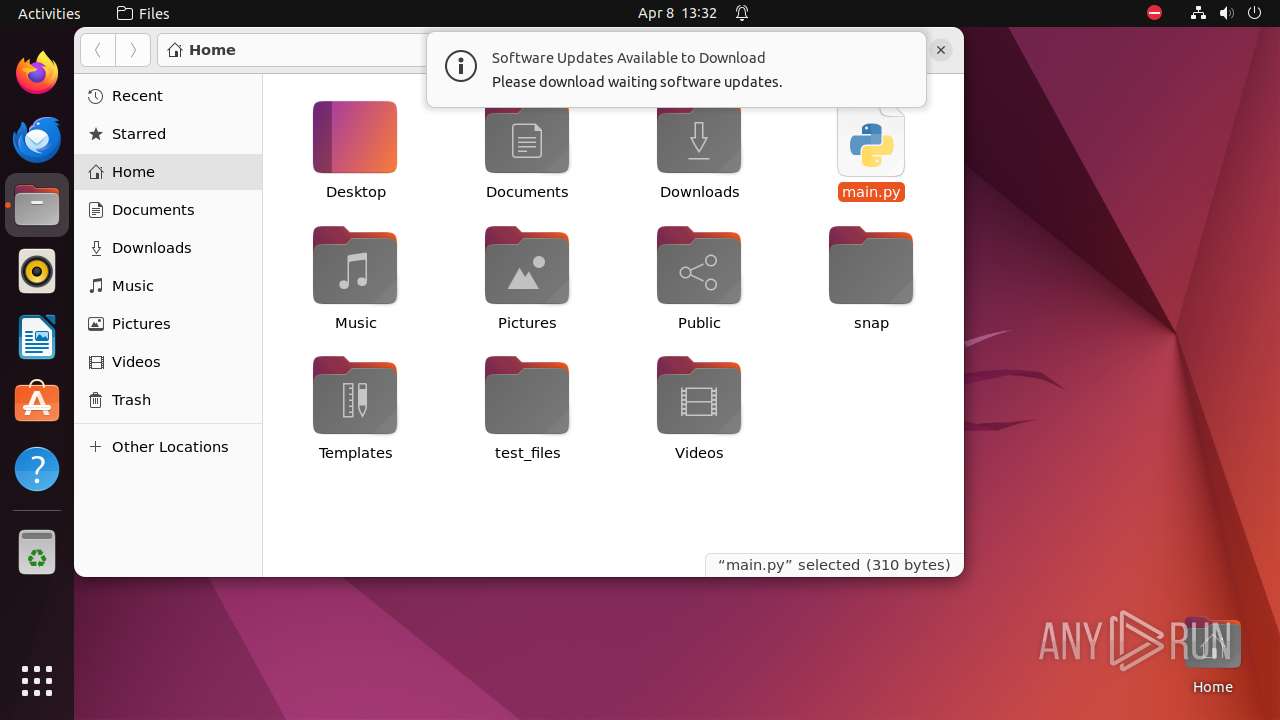This screenshot has height=720, width=1280.
Task: Open the Activities overview
Action: (49, 13)
